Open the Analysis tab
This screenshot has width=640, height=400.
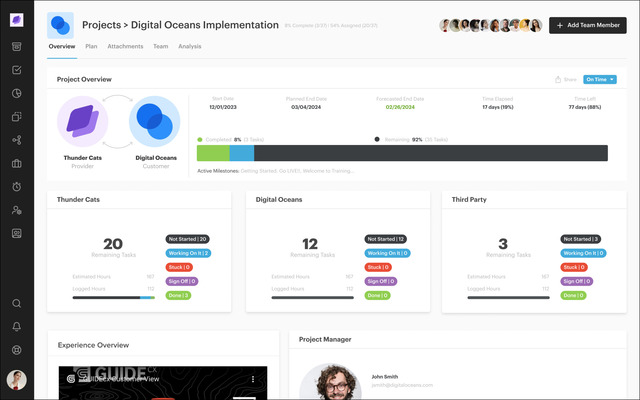[190, 47]
